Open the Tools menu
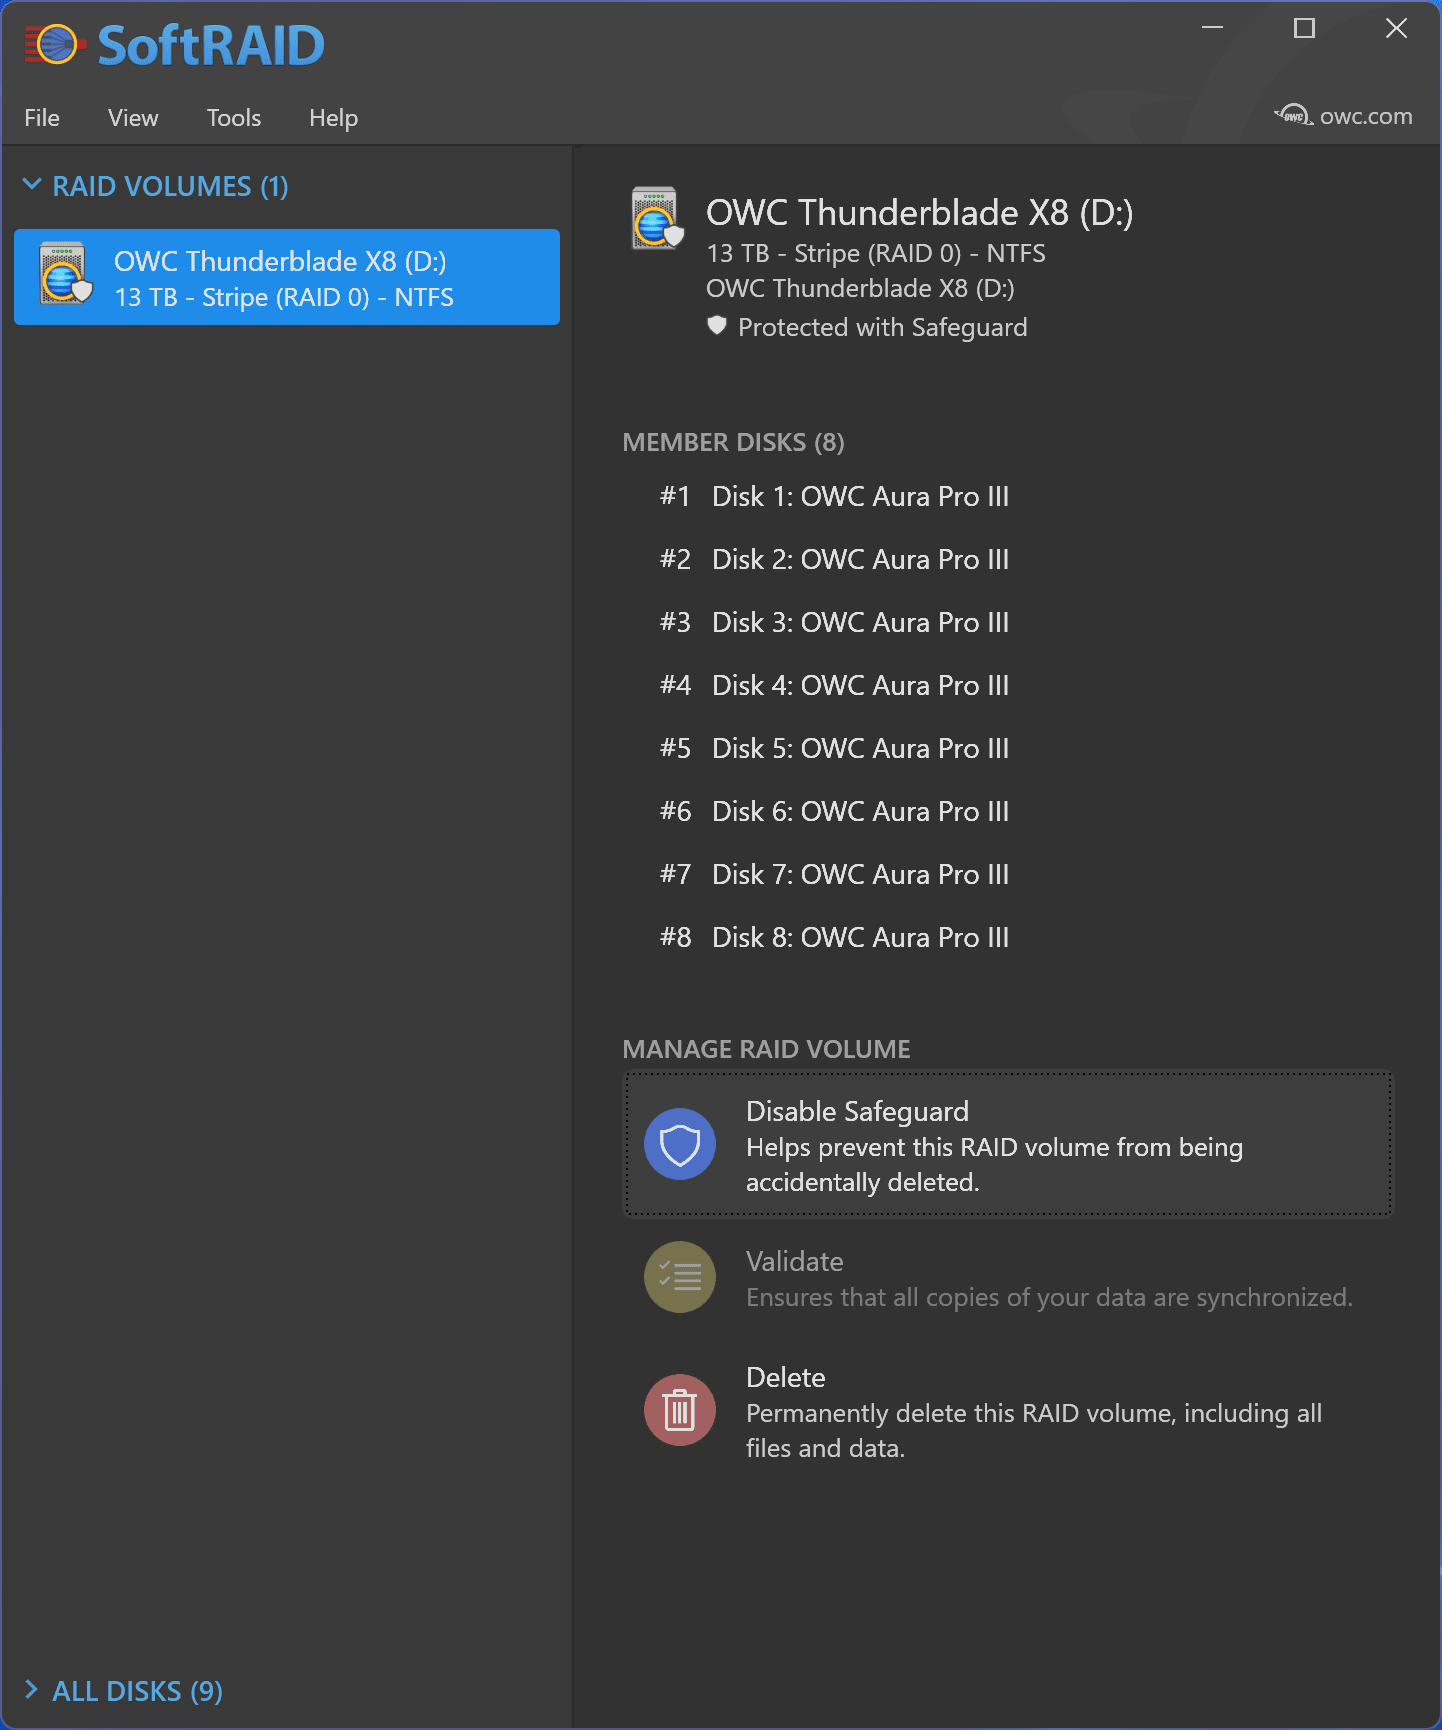 click(x=234, y=118)
